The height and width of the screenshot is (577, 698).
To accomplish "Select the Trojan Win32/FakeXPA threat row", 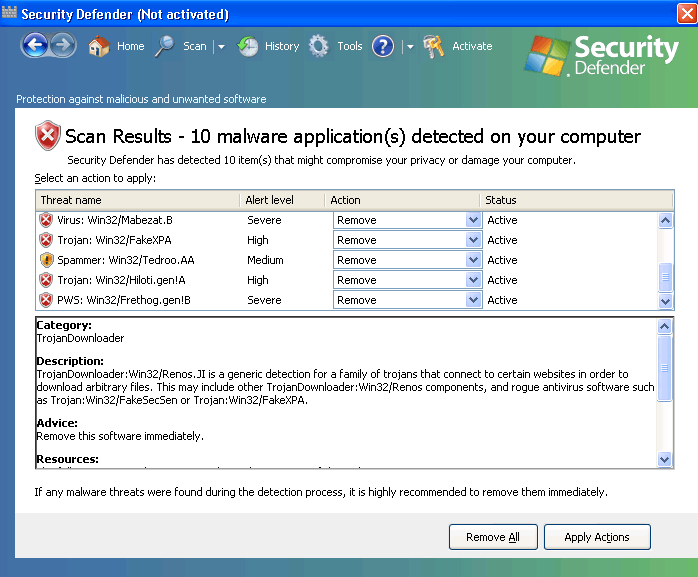I will pos(115,240).
